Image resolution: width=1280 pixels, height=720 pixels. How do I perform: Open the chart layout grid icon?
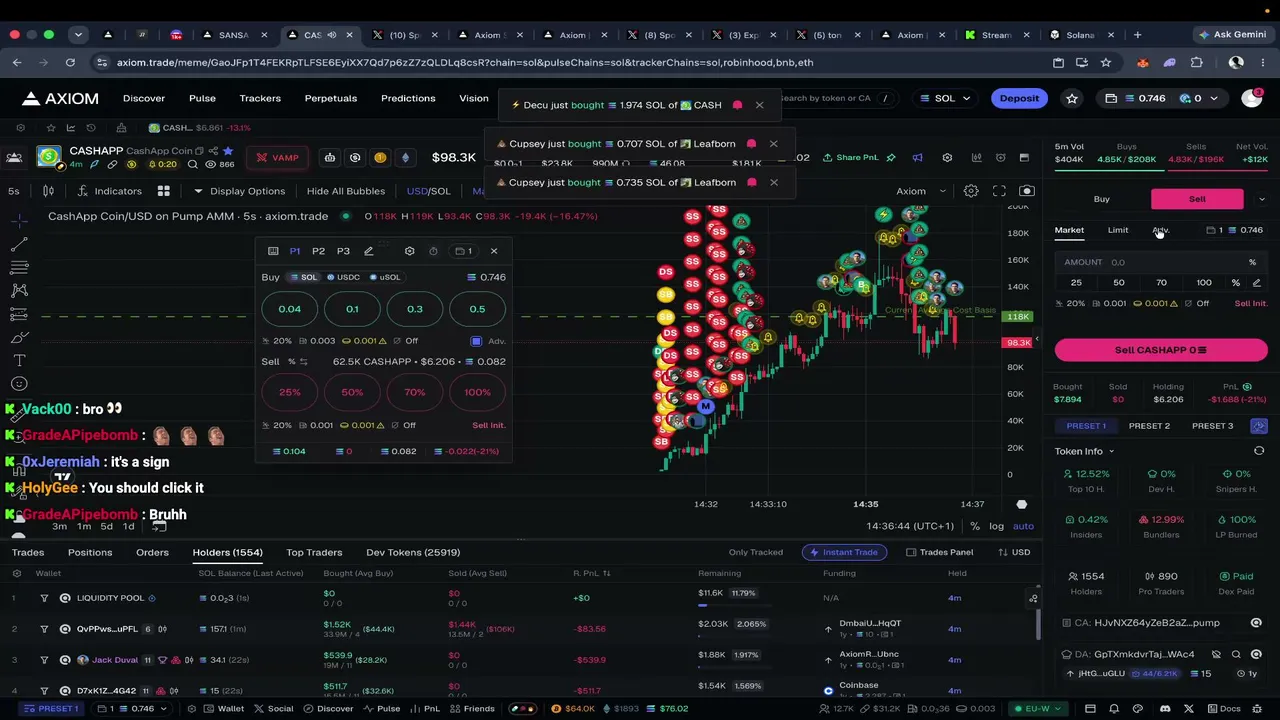coord(164,191)
